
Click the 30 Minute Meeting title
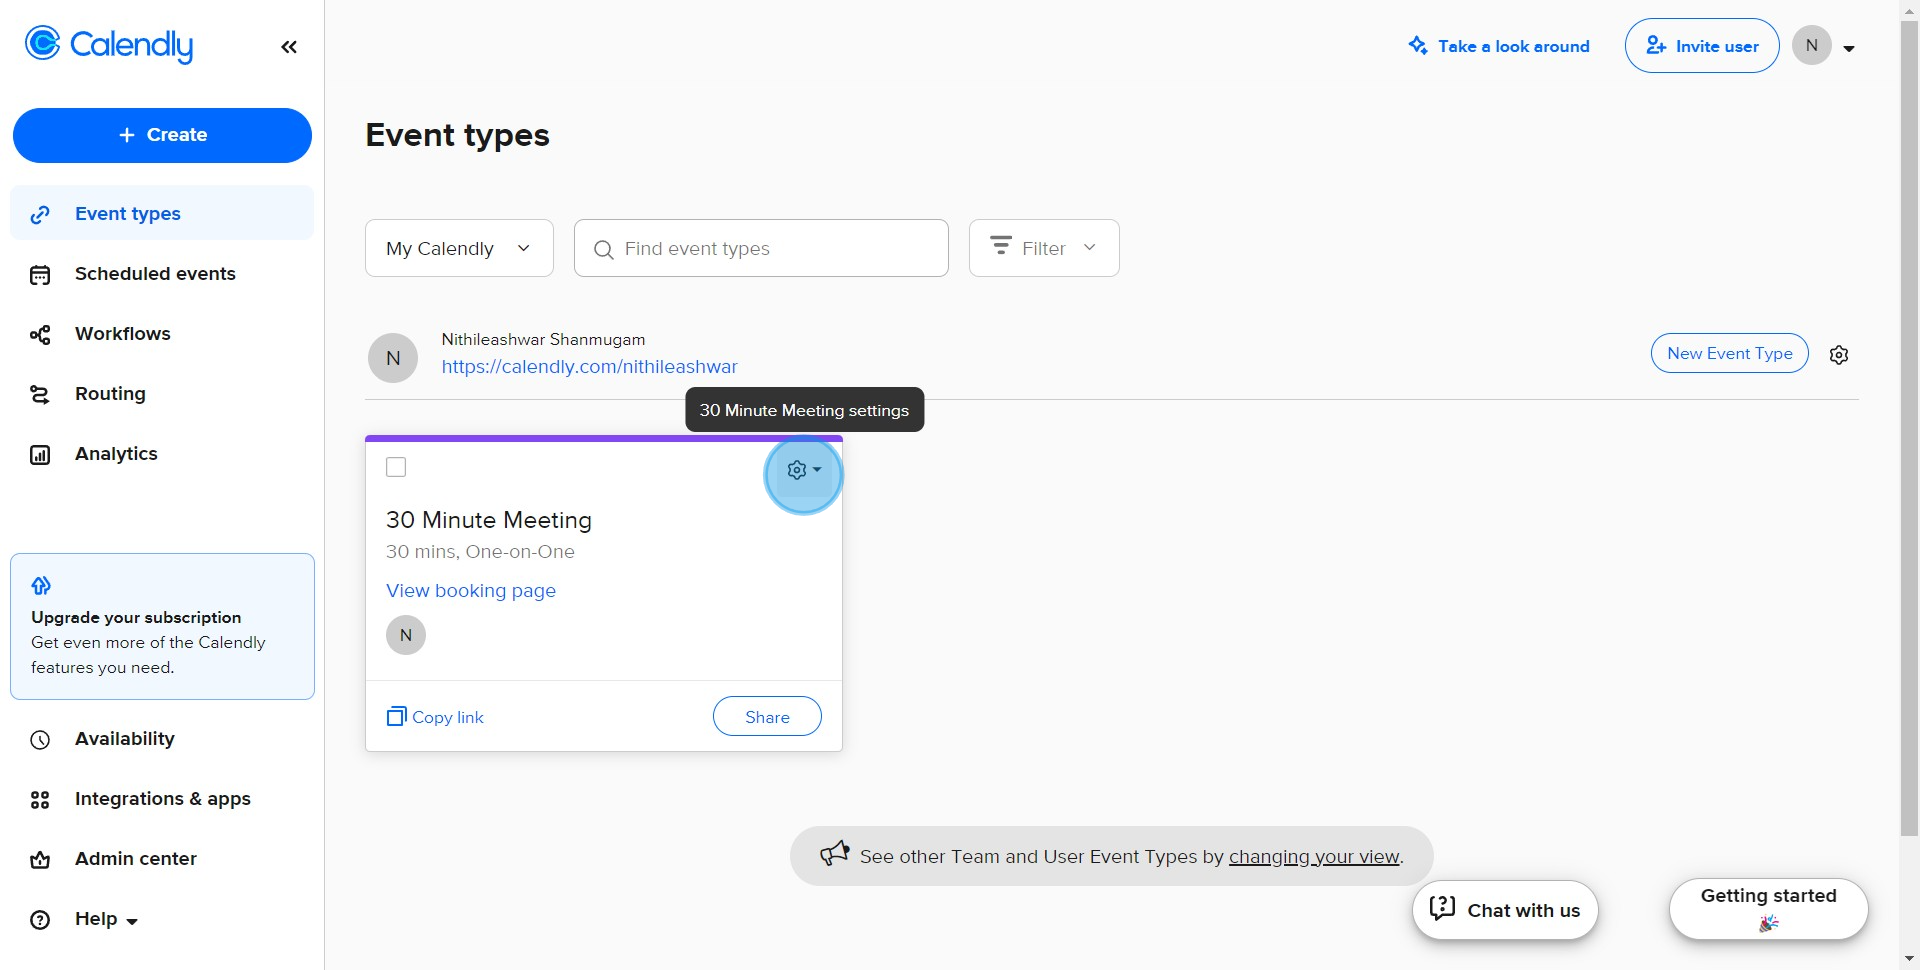(x=489, y=520)
